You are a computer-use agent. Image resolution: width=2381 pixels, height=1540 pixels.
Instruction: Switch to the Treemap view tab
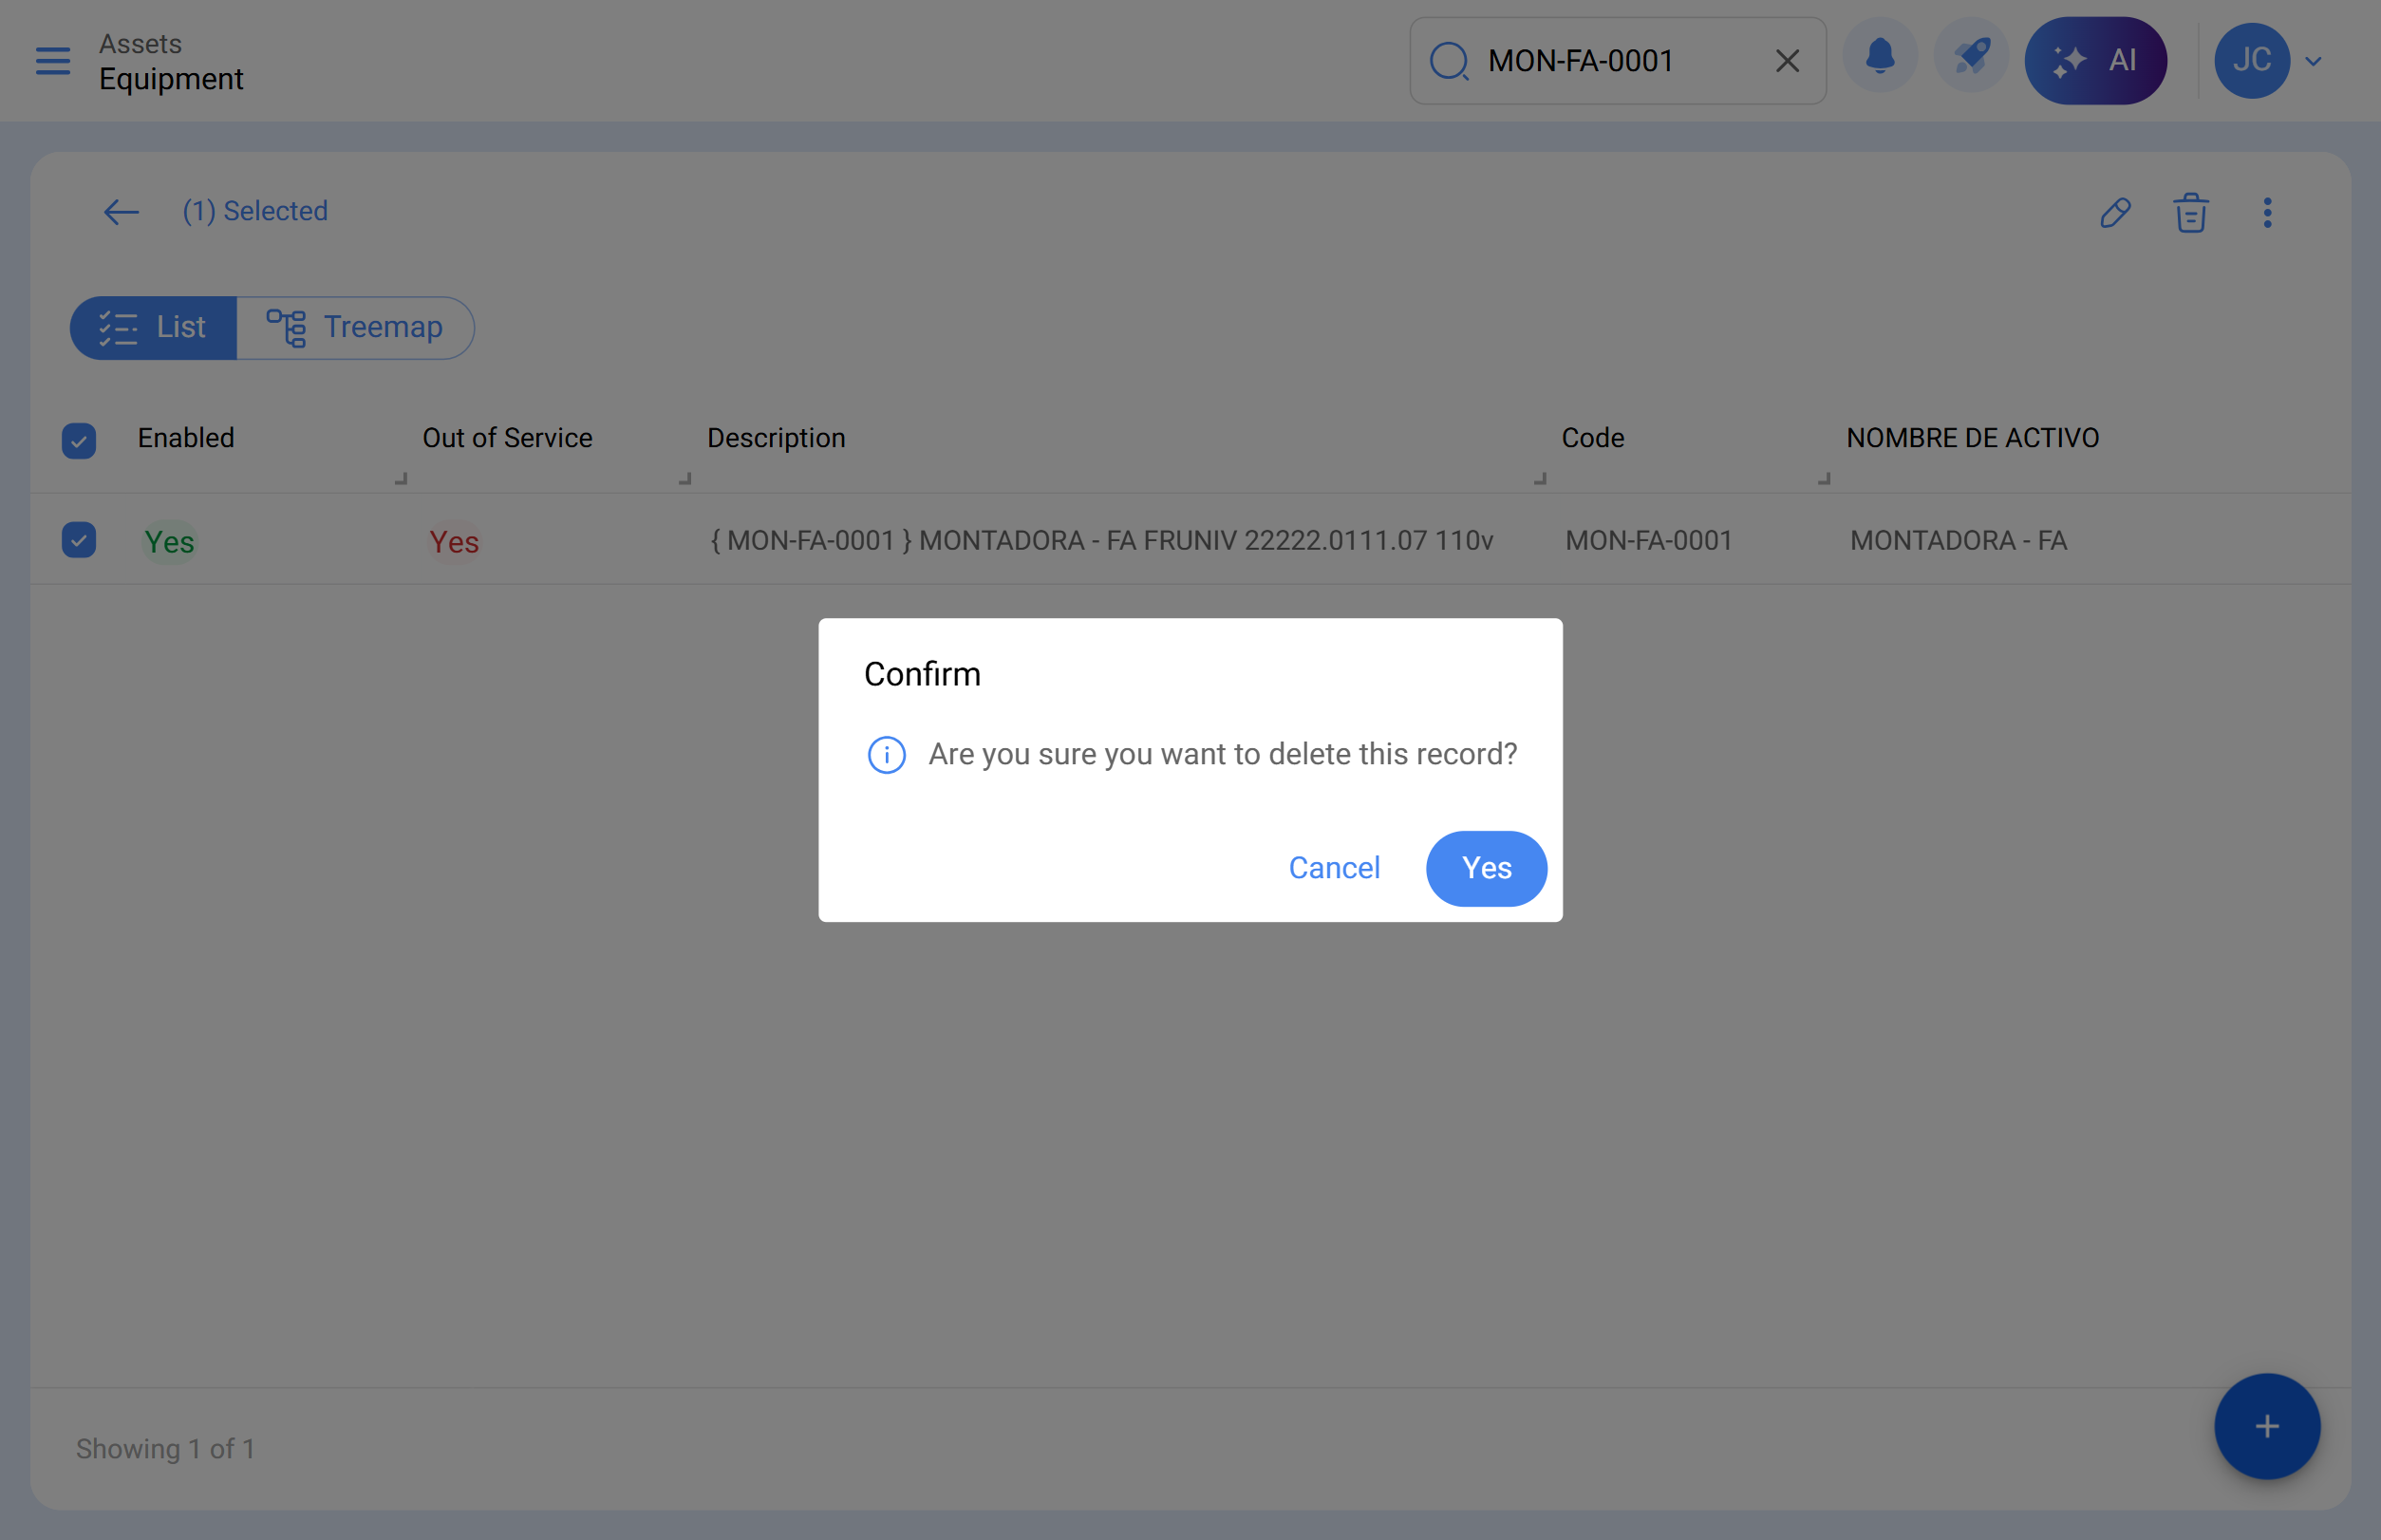pyautogui.click(x=355, y=327)
